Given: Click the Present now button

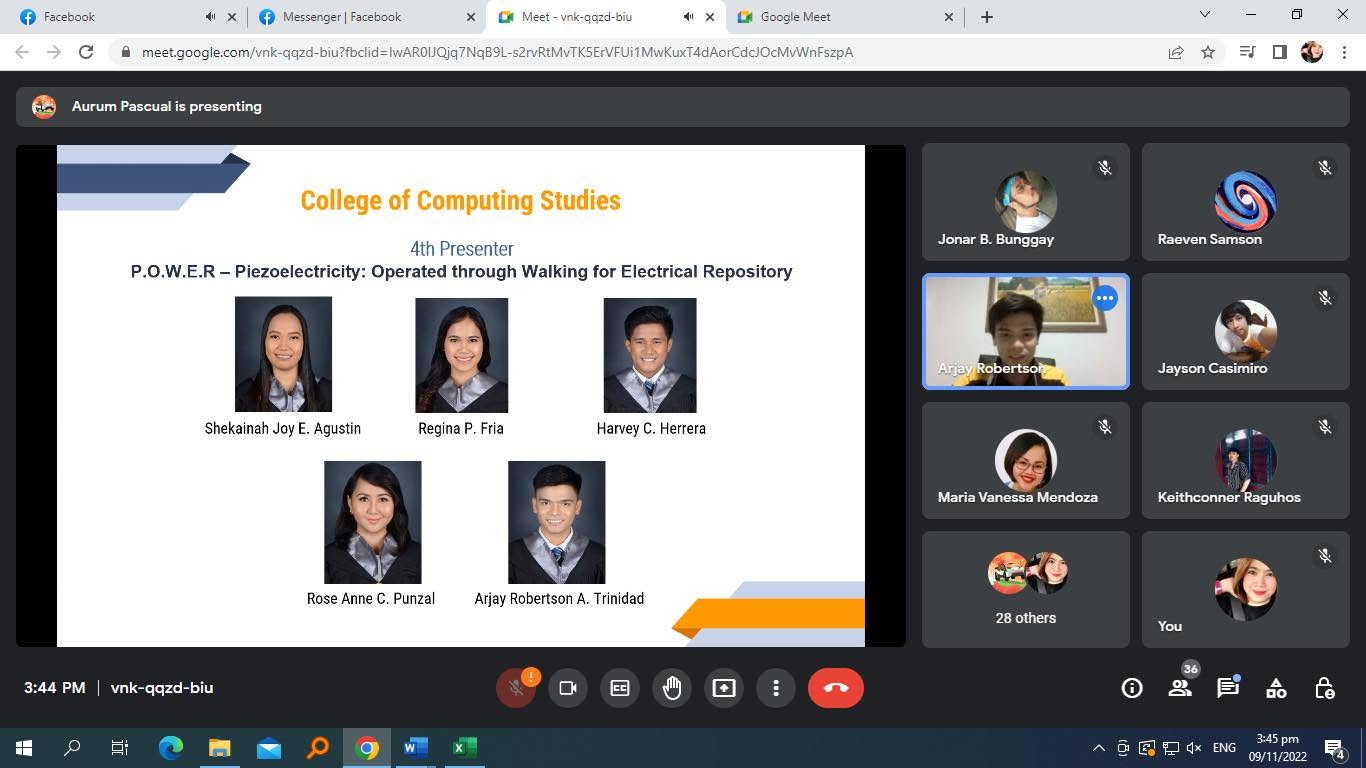Looking at the screenshot, I should click(x=724, y=688).
